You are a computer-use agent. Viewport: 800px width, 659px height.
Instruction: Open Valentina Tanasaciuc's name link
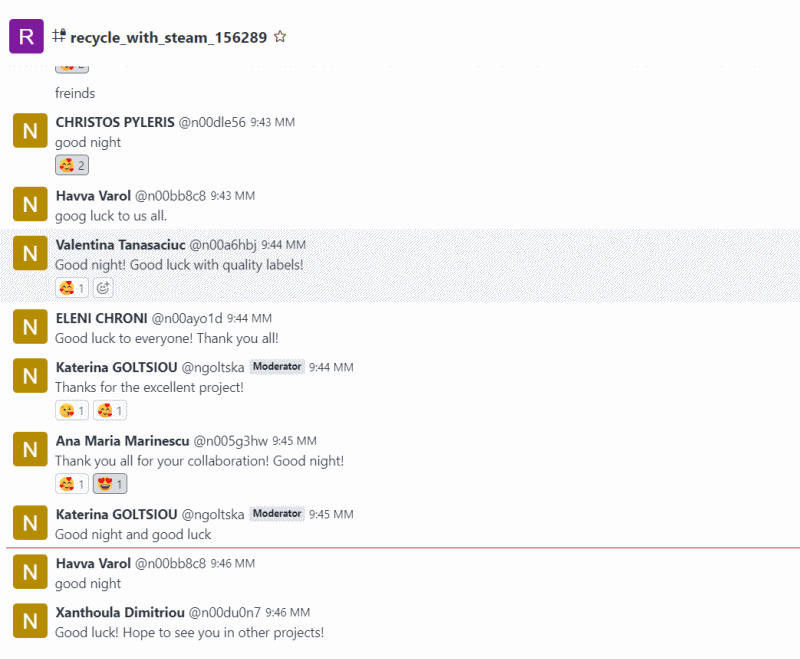120,245
